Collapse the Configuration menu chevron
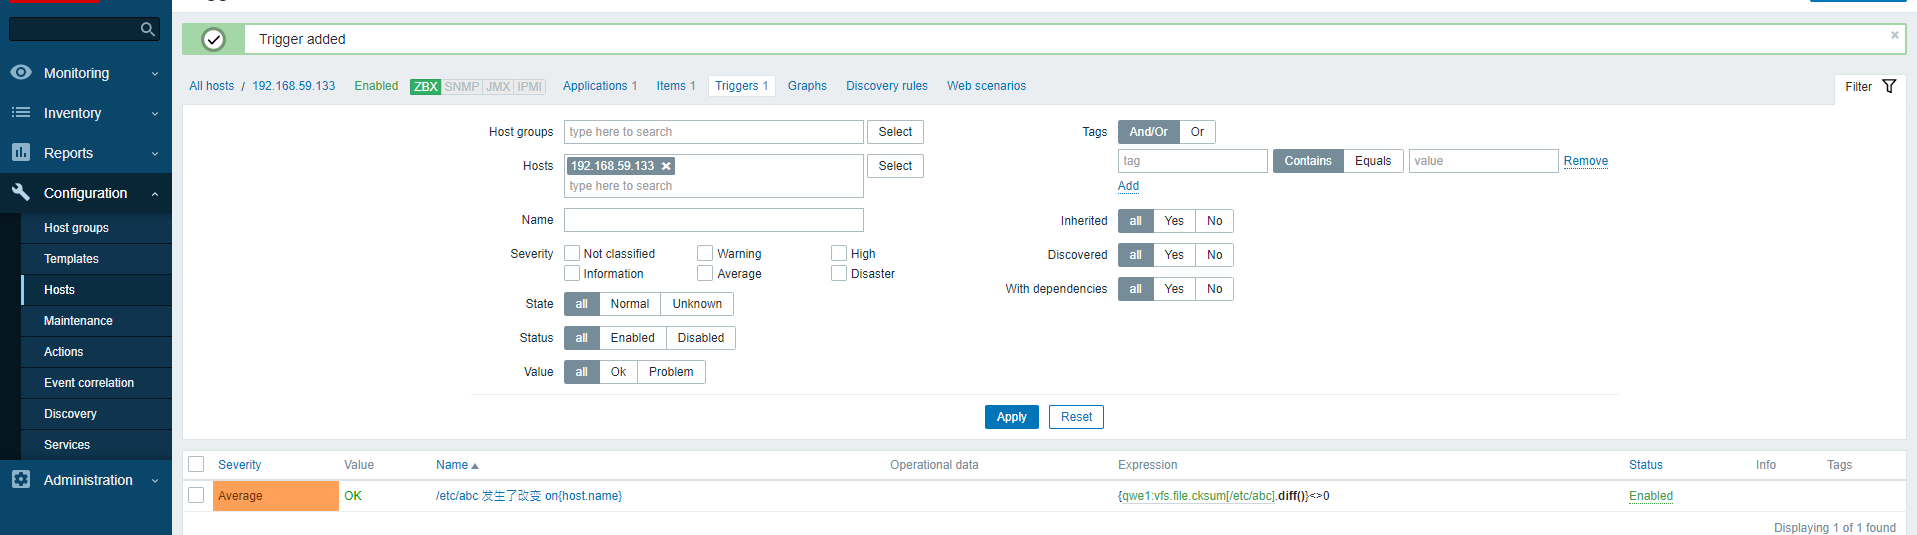Screen dimensions: 1917x535 click(155, 193)
